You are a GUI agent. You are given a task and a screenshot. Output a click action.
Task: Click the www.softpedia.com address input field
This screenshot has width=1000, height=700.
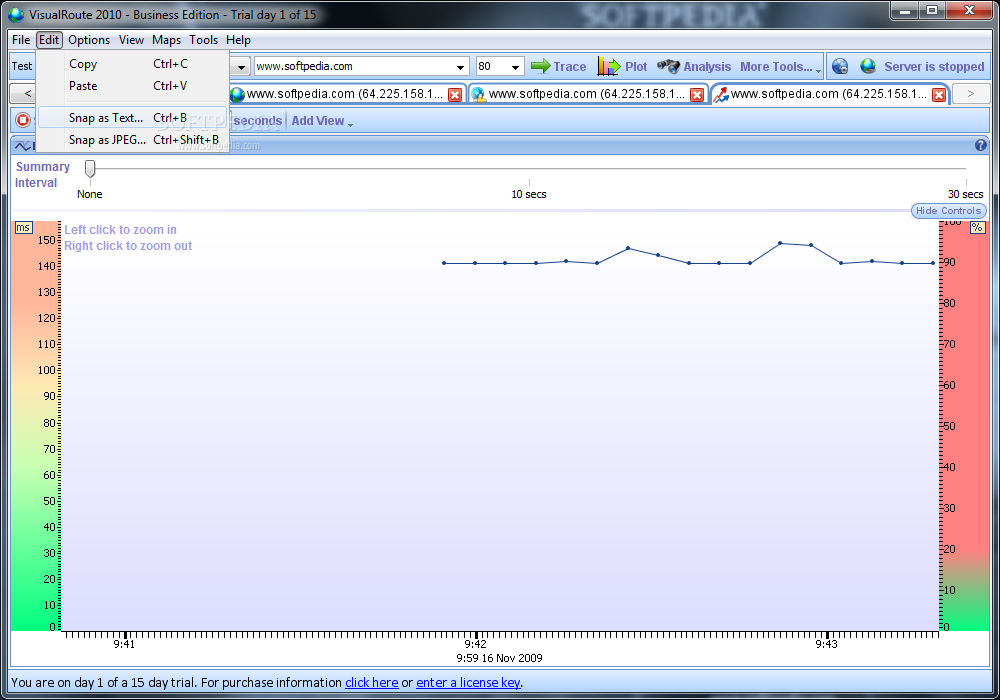click(x=354, y=66)
